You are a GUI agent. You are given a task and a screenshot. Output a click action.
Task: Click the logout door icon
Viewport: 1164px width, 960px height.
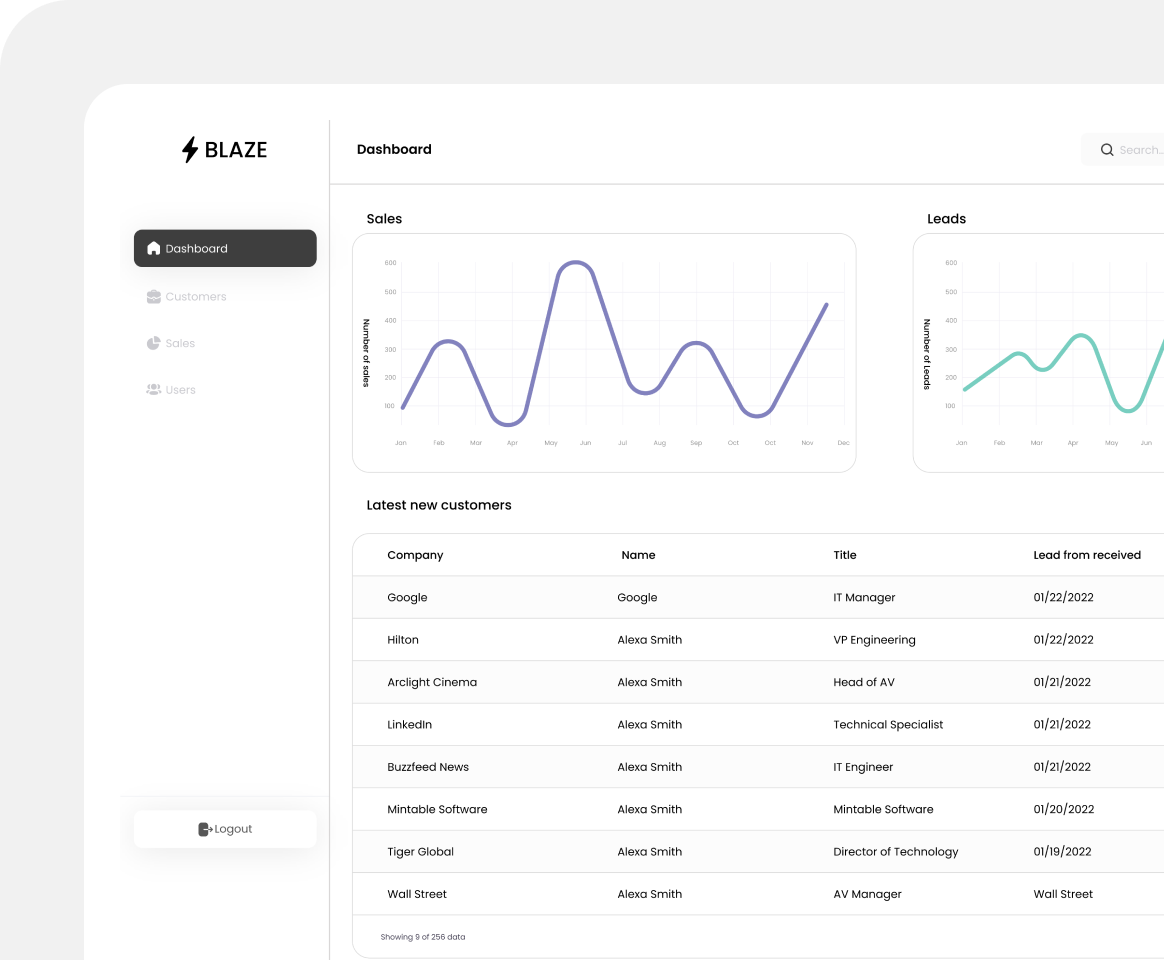[x=204, y=828]
